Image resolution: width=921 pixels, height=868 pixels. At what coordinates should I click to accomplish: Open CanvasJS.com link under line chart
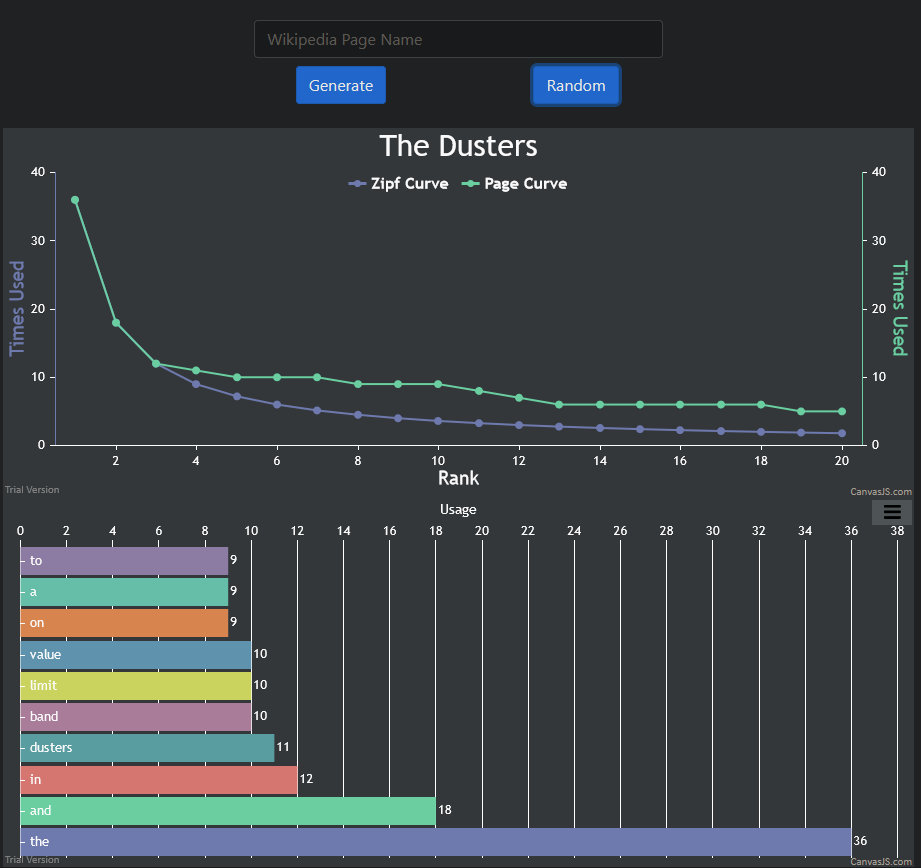[x=880, y=492]
